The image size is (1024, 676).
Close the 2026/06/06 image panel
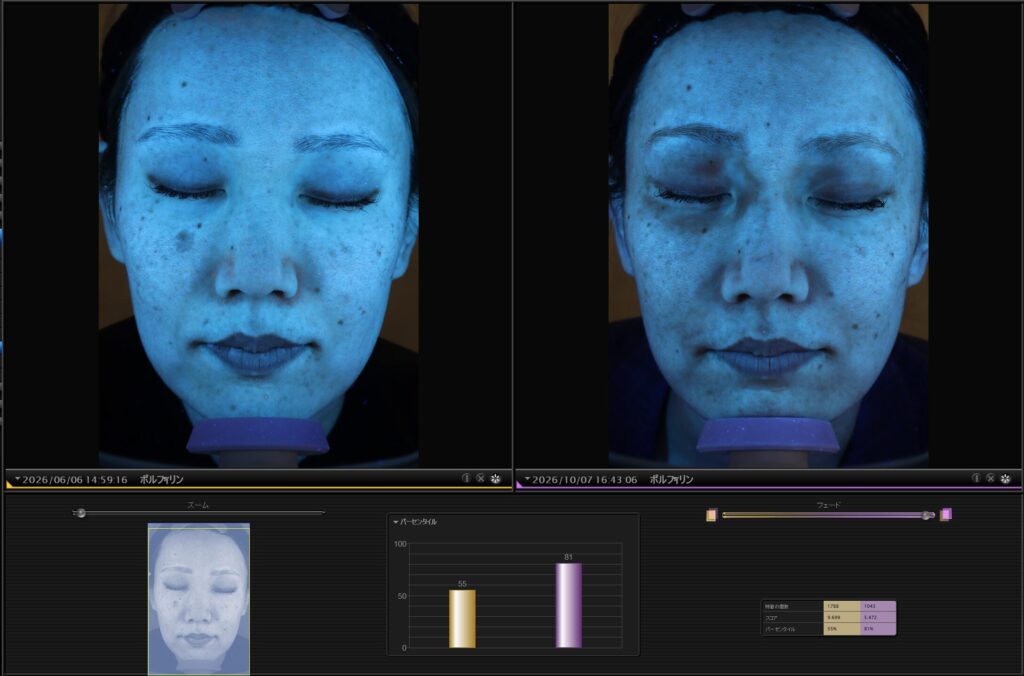[x=480, y=478]
